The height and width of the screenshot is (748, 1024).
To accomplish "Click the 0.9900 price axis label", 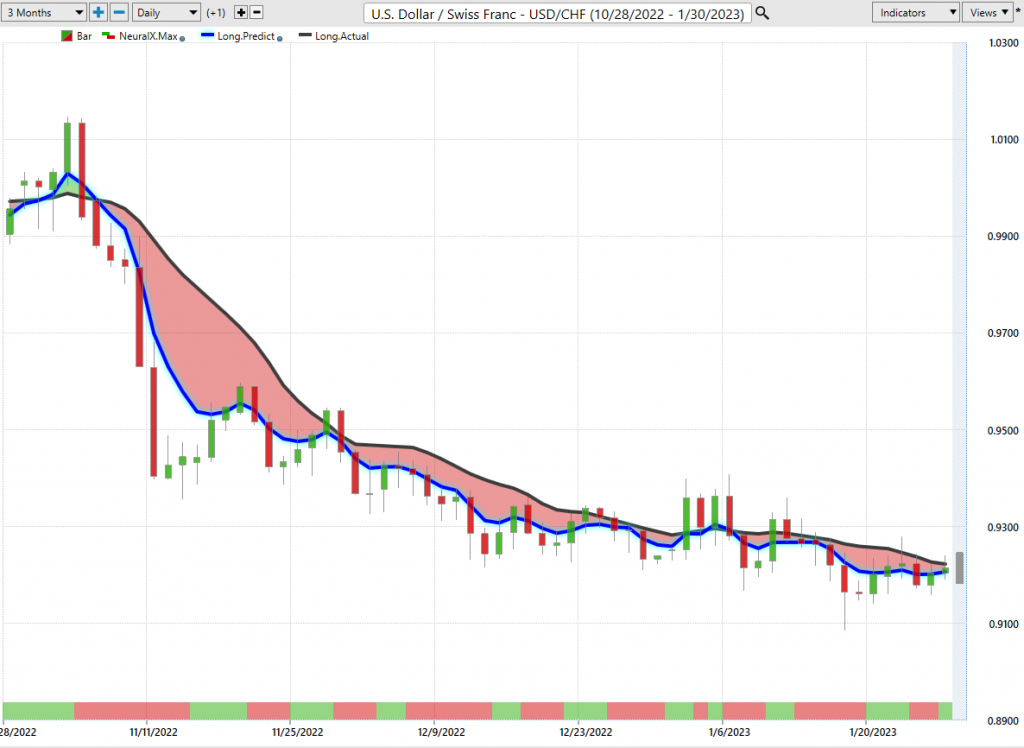I will click(1003, 236).
